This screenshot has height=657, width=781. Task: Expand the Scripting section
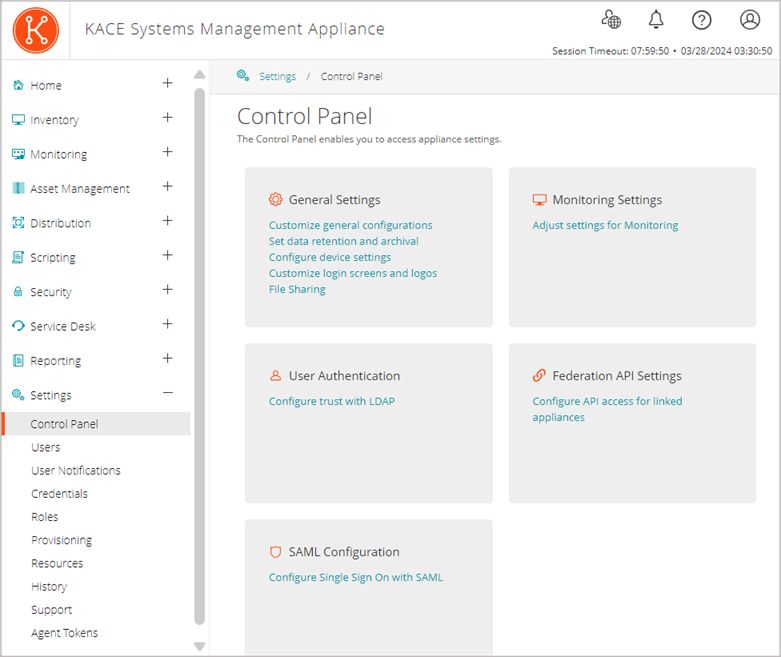(x=168, y=255)
